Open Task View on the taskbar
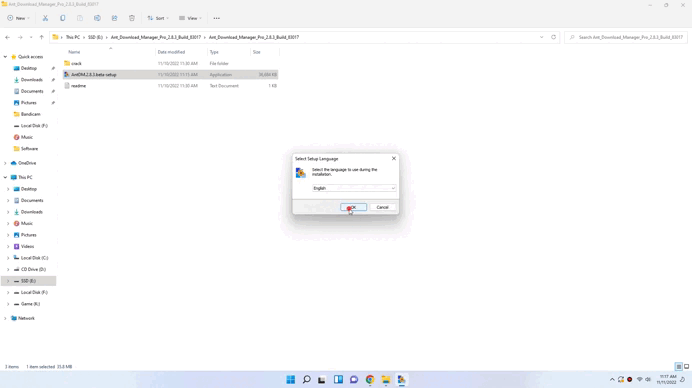This screenshot has width=692, height=388. point(322,380)
